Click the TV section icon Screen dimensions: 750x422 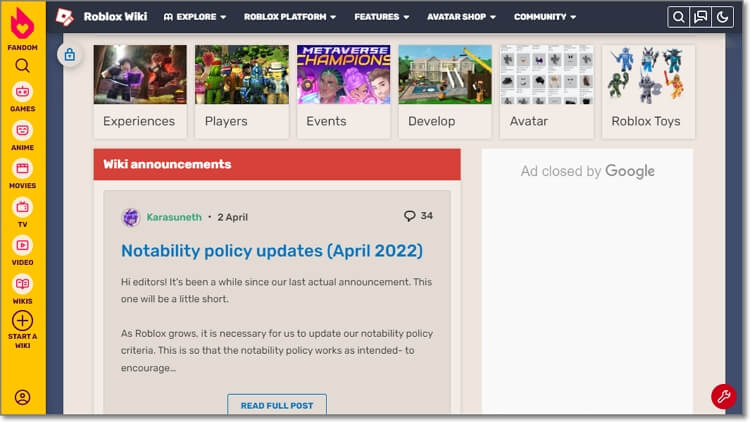coord(22,207)
